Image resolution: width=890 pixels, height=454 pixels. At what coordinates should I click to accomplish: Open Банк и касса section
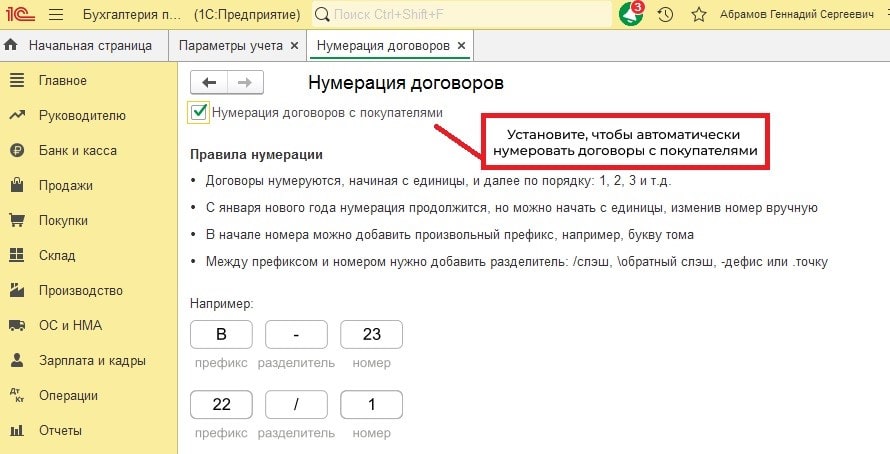click(x=77, y=150)
